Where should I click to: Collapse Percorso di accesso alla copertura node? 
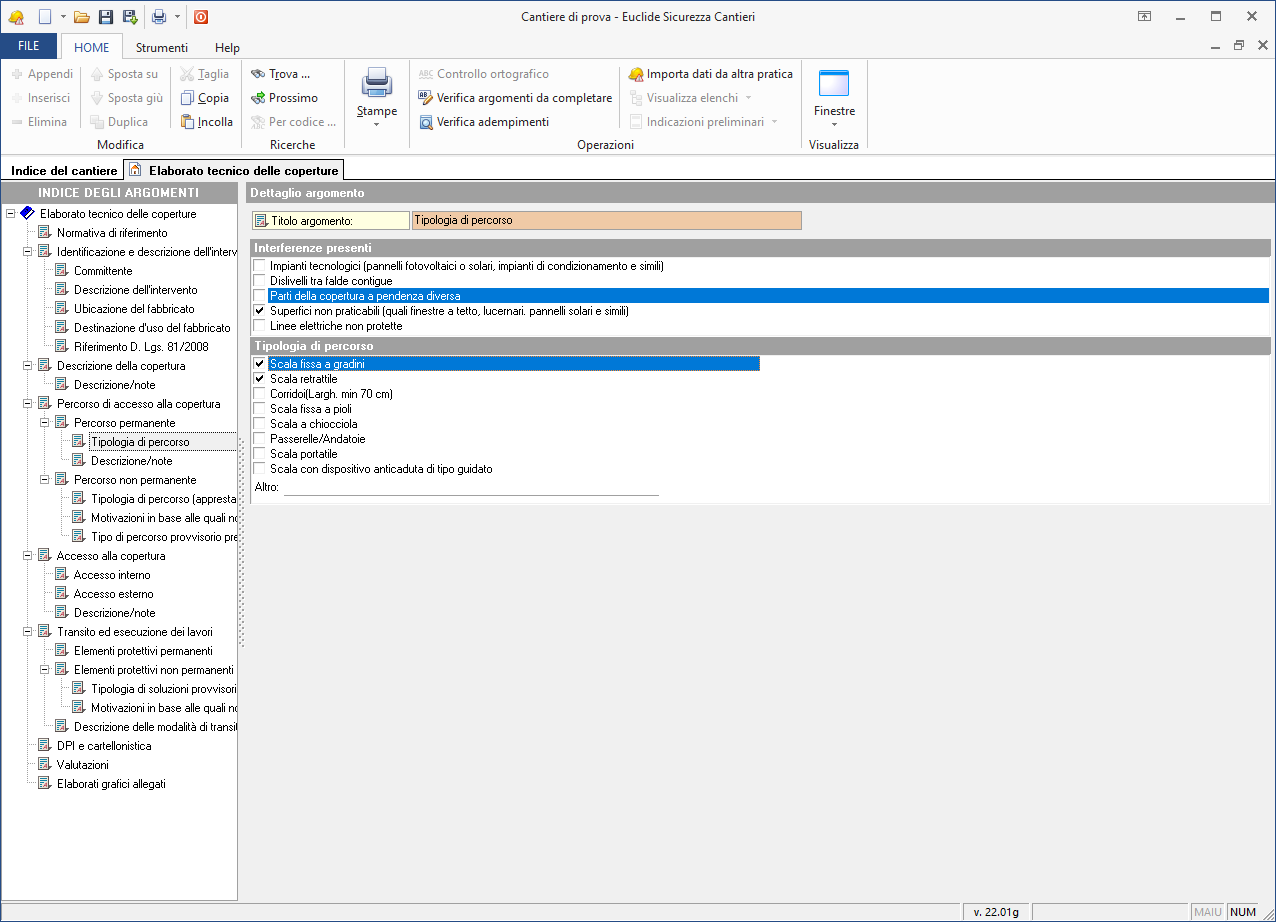point(28,404)
